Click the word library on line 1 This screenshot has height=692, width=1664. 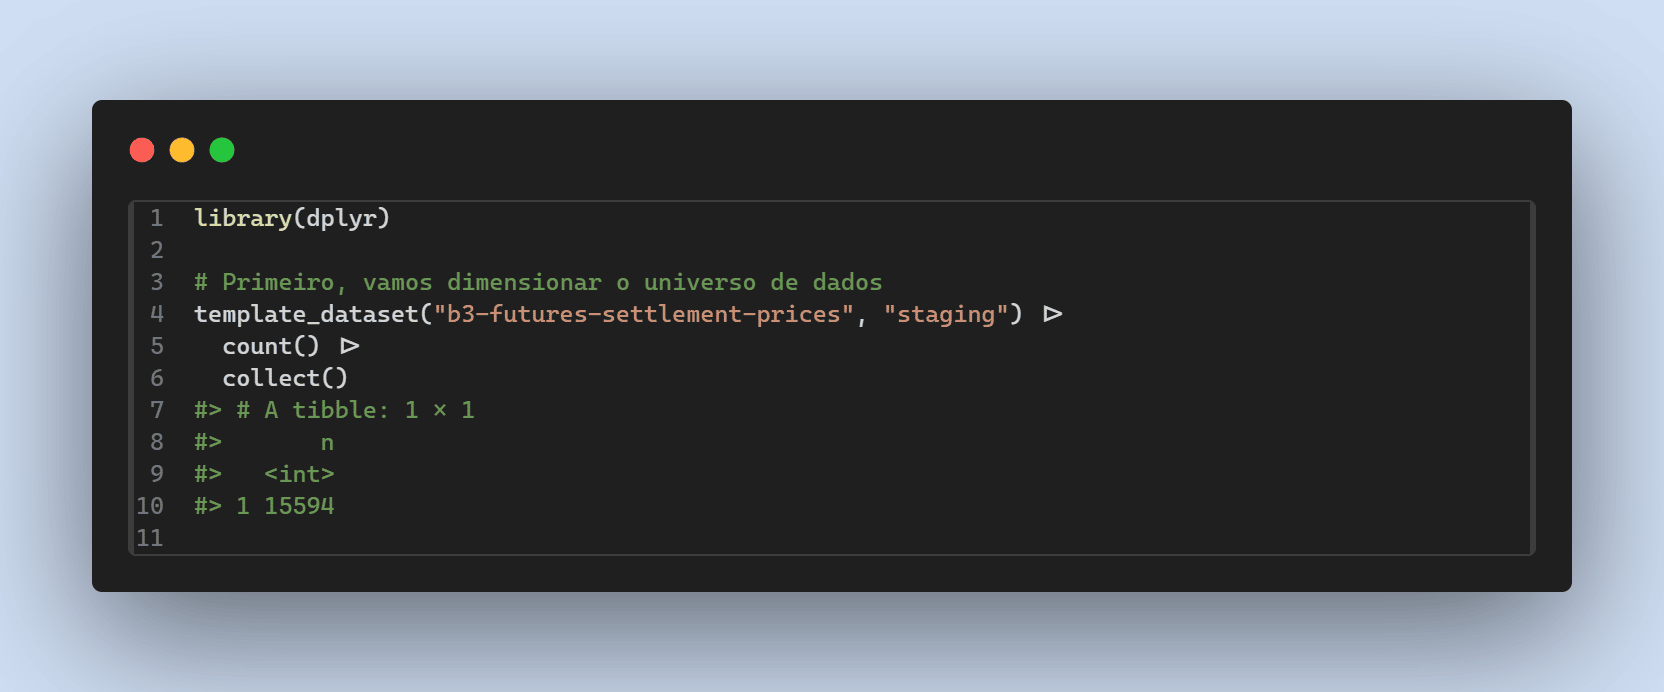click(243, 218)
